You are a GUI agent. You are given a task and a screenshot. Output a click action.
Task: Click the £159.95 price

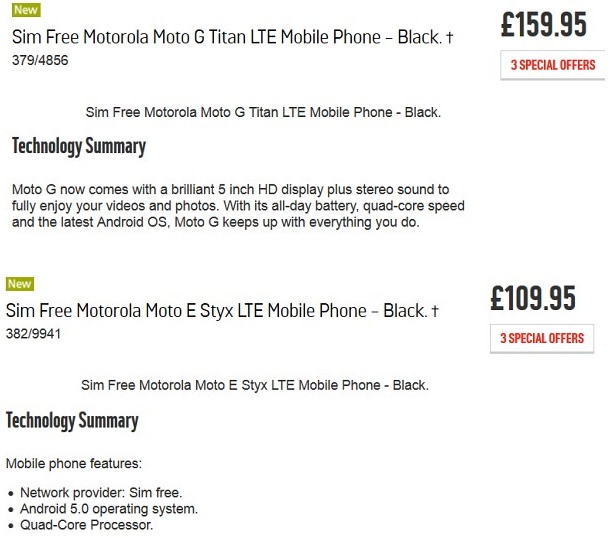click(545, 25)
